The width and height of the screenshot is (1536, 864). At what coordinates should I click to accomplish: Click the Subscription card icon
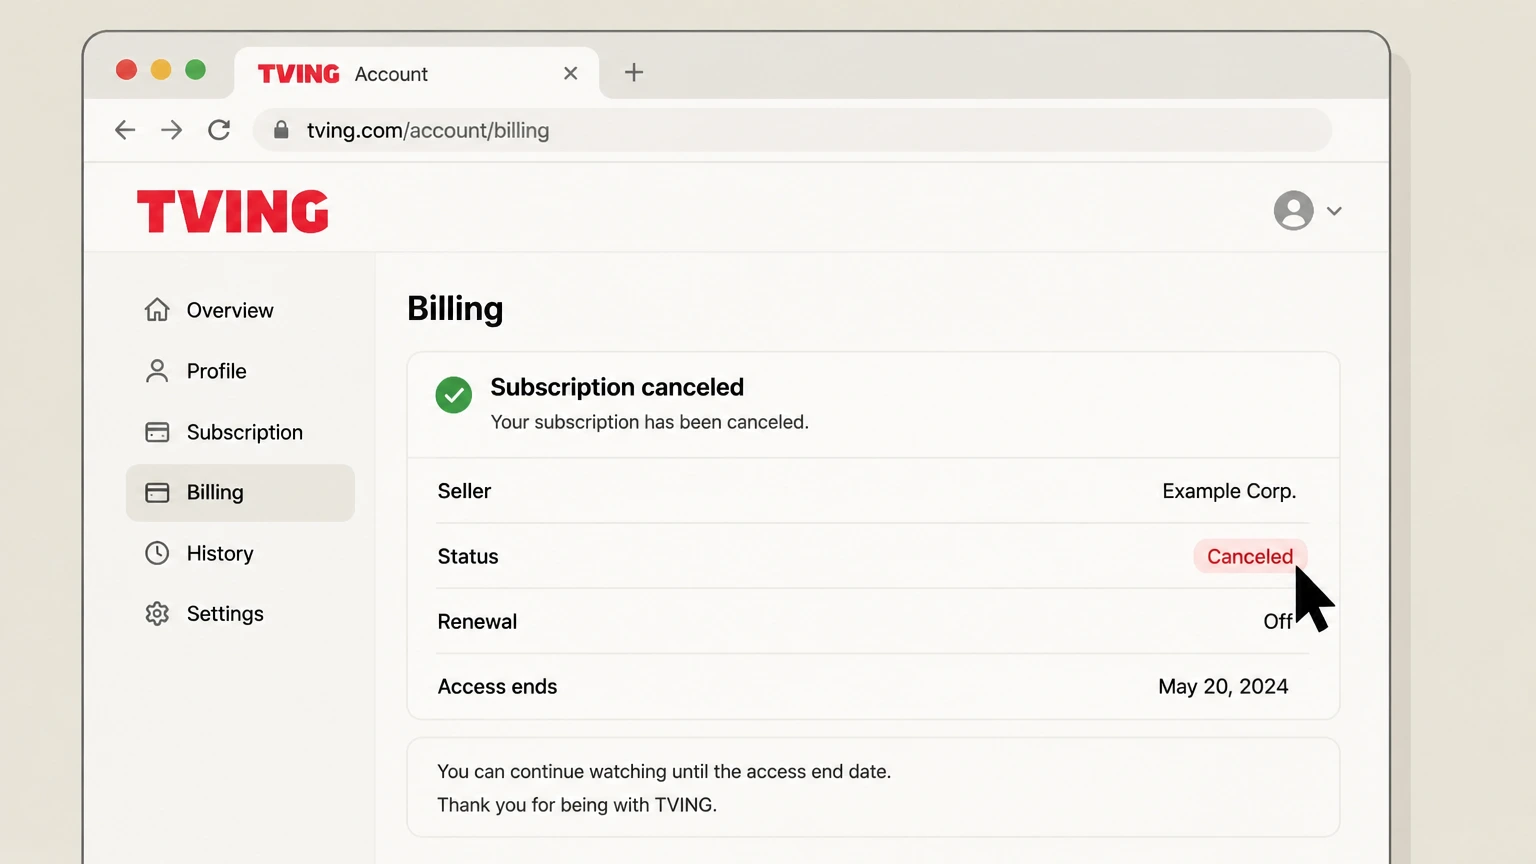pyautogui.click(x=157, y=432)
